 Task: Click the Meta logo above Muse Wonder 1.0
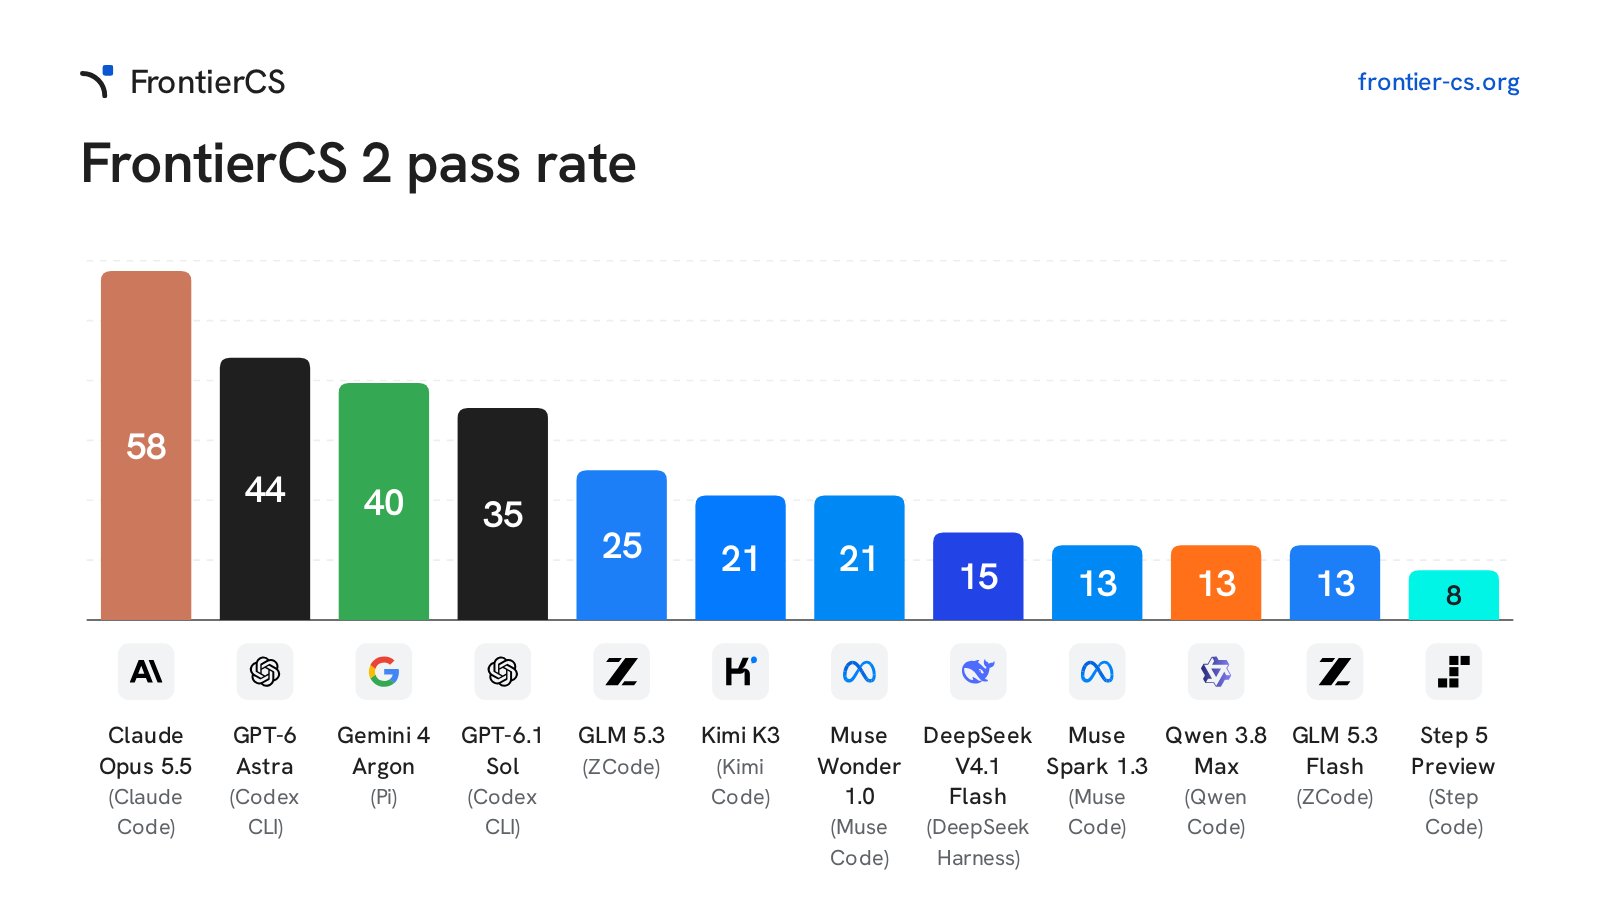point(860,671)
